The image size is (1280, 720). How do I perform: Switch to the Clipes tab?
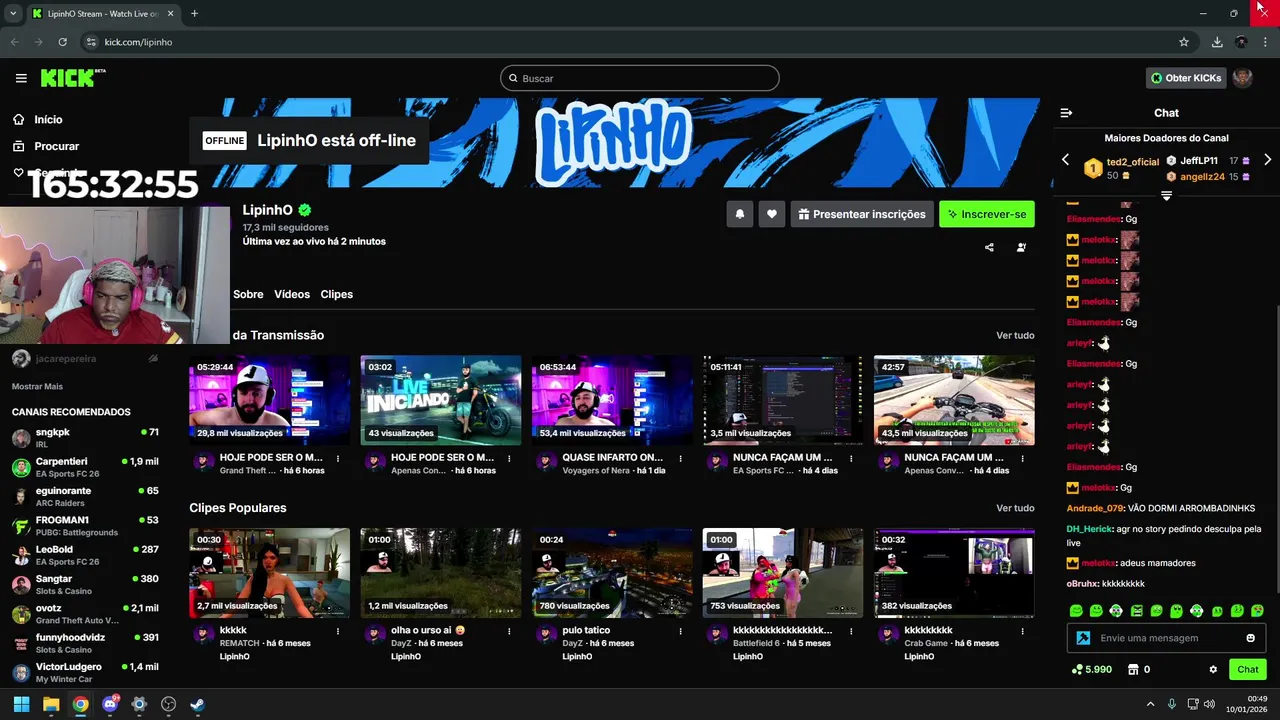click(x=337, y=294)
